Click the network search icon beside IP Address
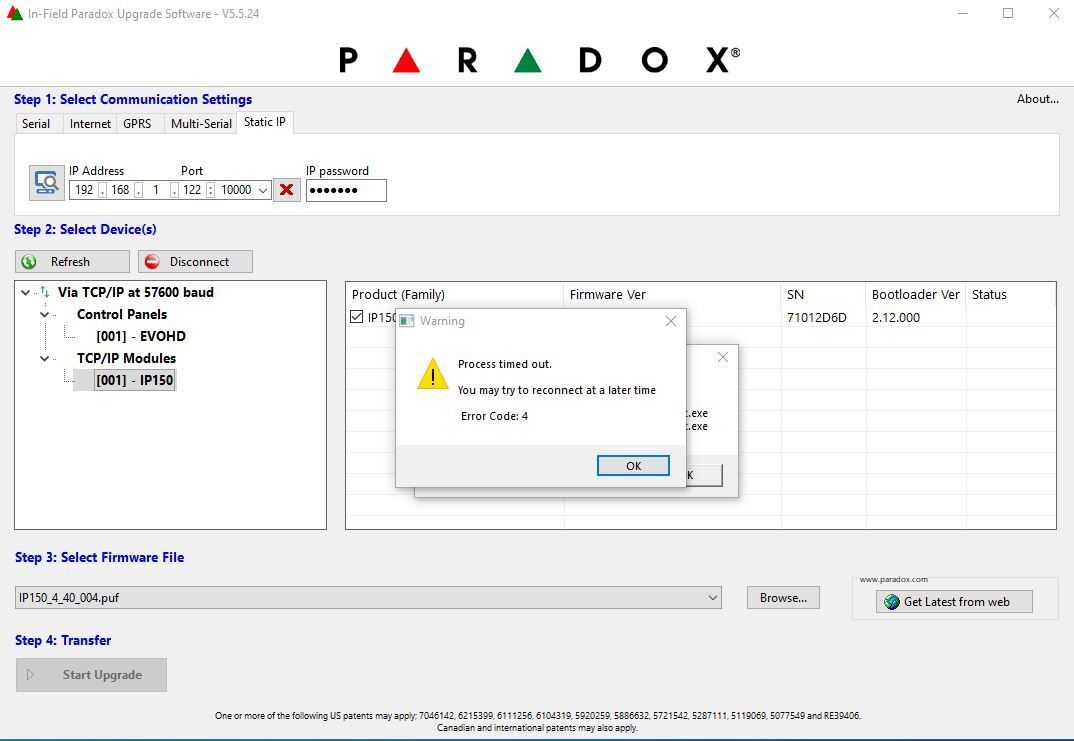This screenshot has height=741, width=1074. pyautogui.click(x=46, y=183)
